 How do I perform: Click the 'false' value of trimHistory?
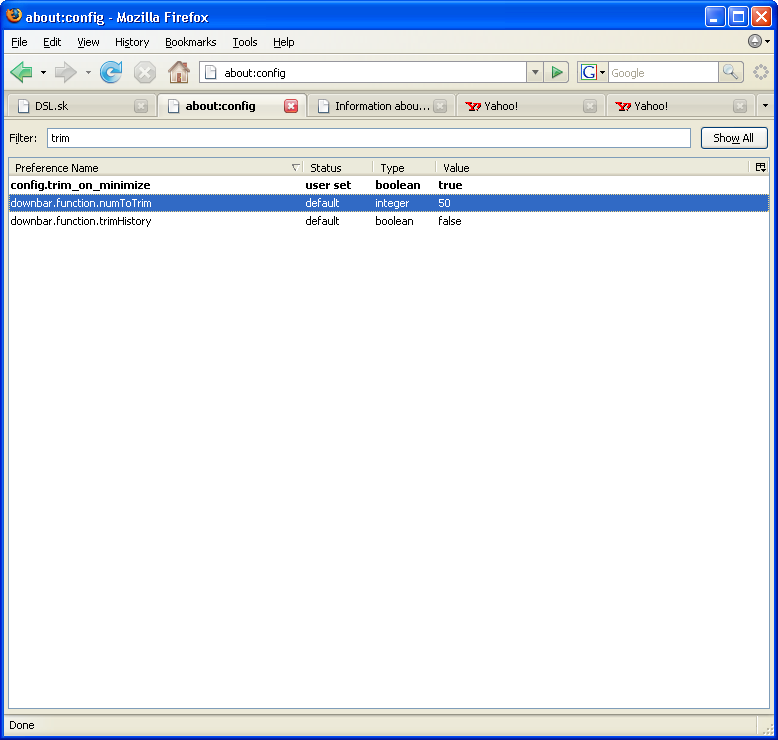coord(450,221)
